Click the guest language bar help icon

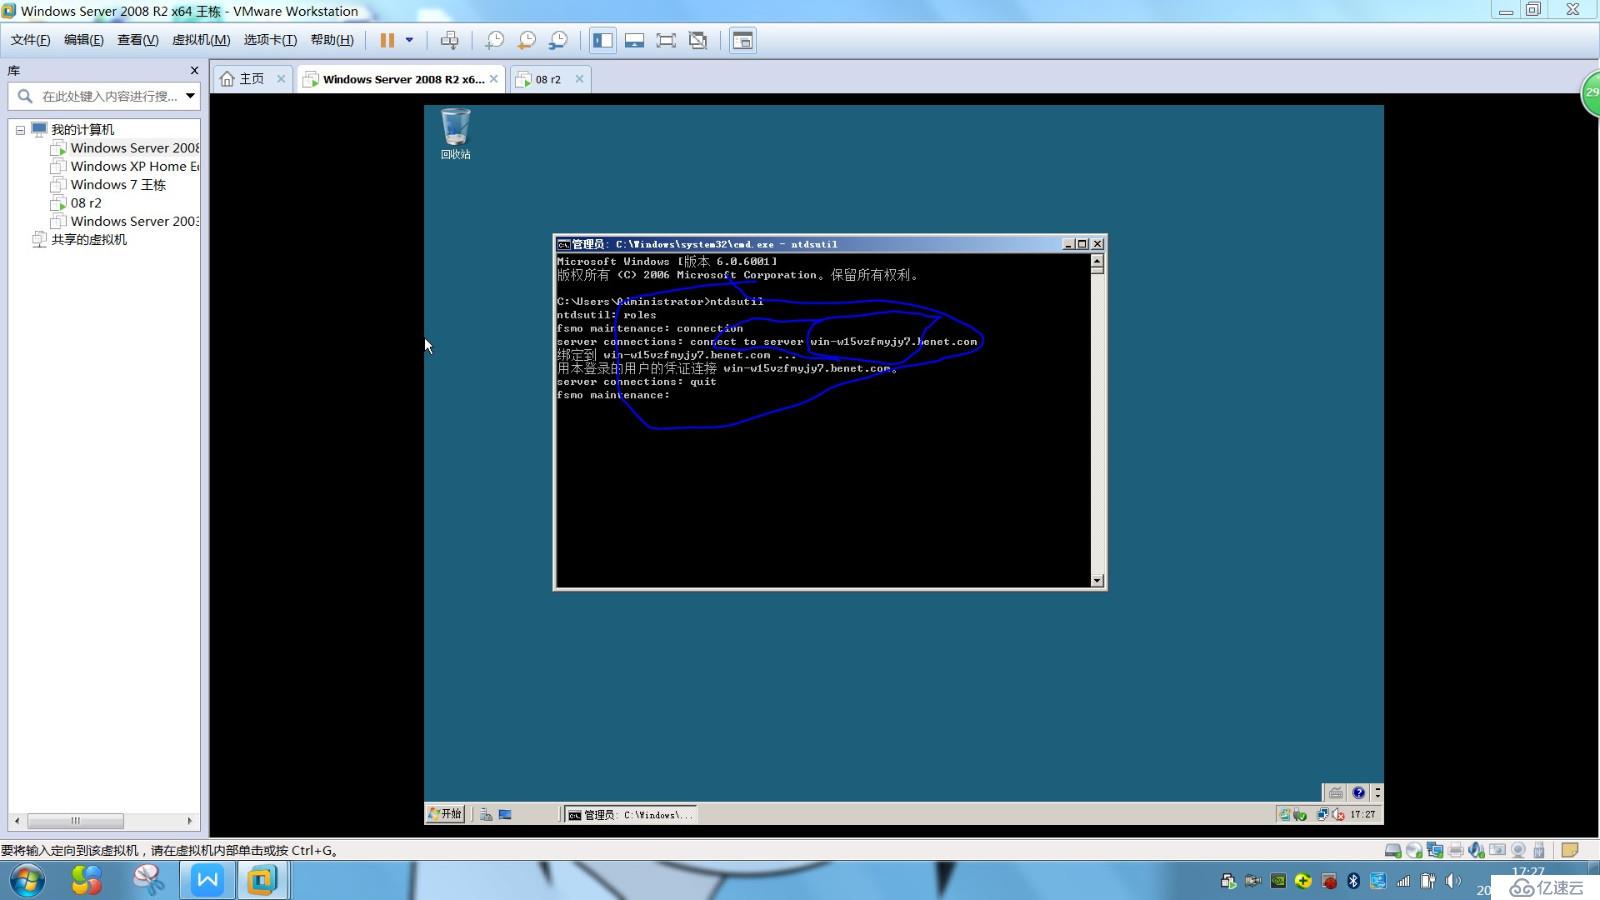(x=1359, y=793)
